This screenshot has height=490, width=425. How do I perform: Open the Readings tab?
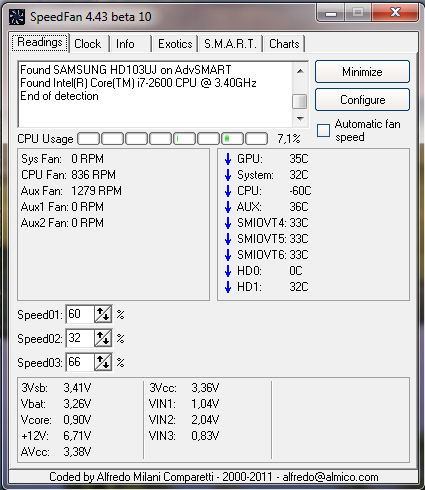tap(40, 43)
